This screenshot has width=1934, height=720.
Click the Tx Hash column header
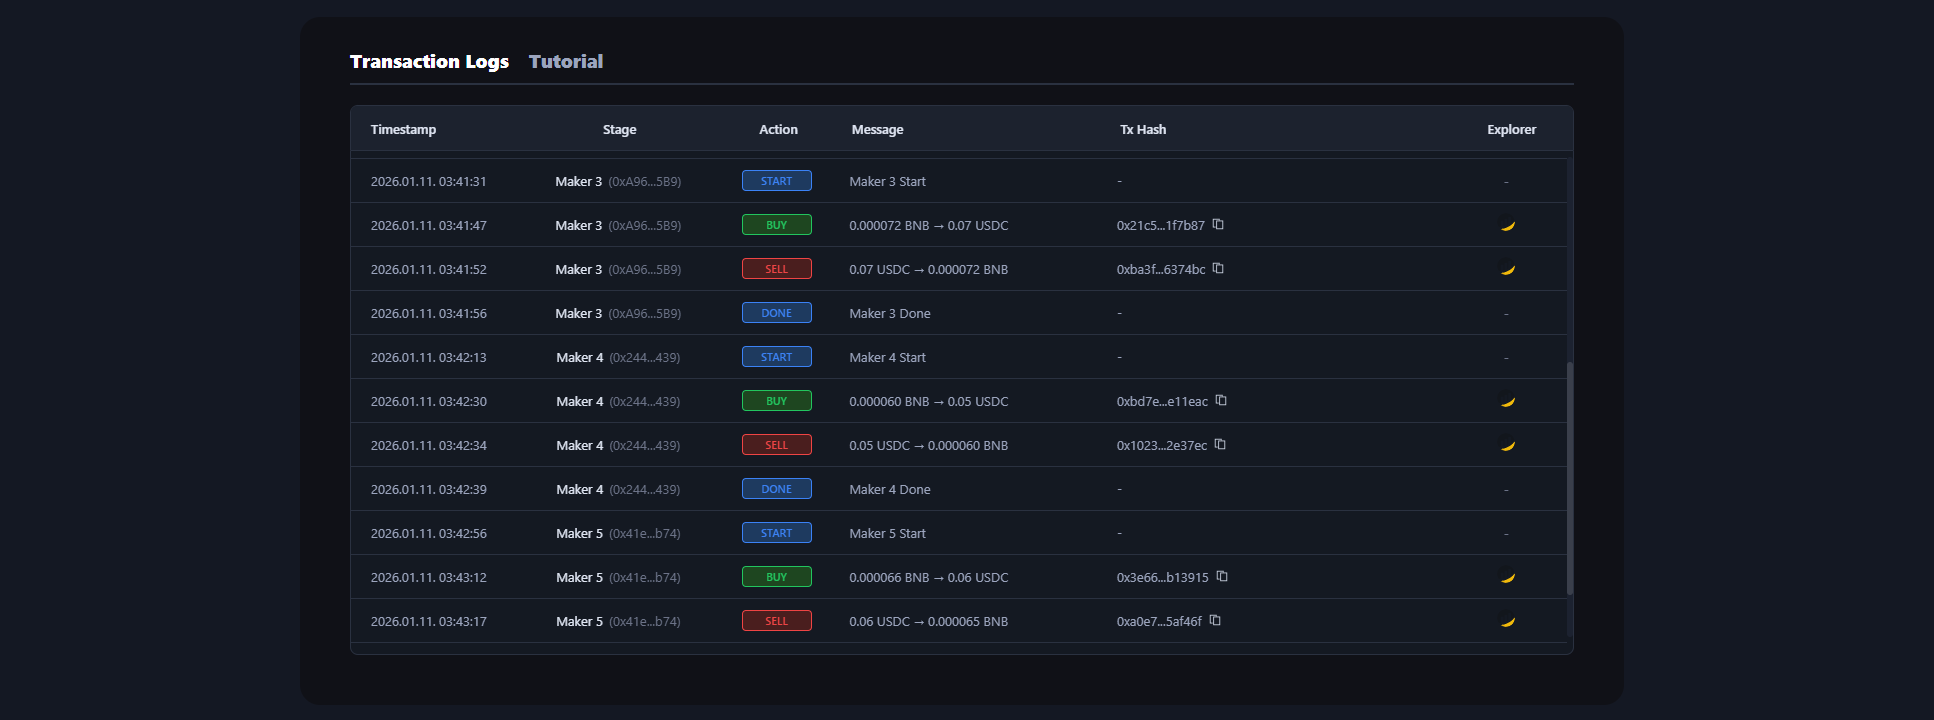pyautogui.click(x=1142, y=130)
